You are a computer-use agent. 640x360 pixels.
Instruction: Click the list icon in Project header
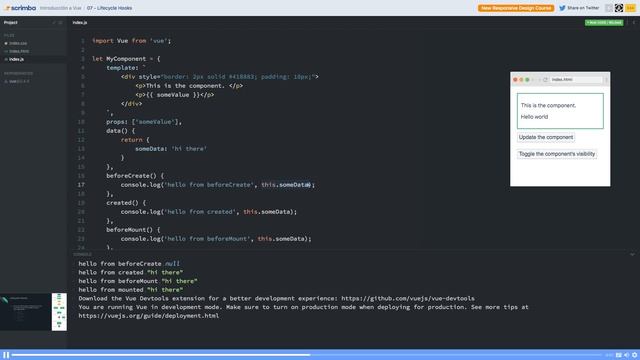pyautogui.click(x=61, y=23)
